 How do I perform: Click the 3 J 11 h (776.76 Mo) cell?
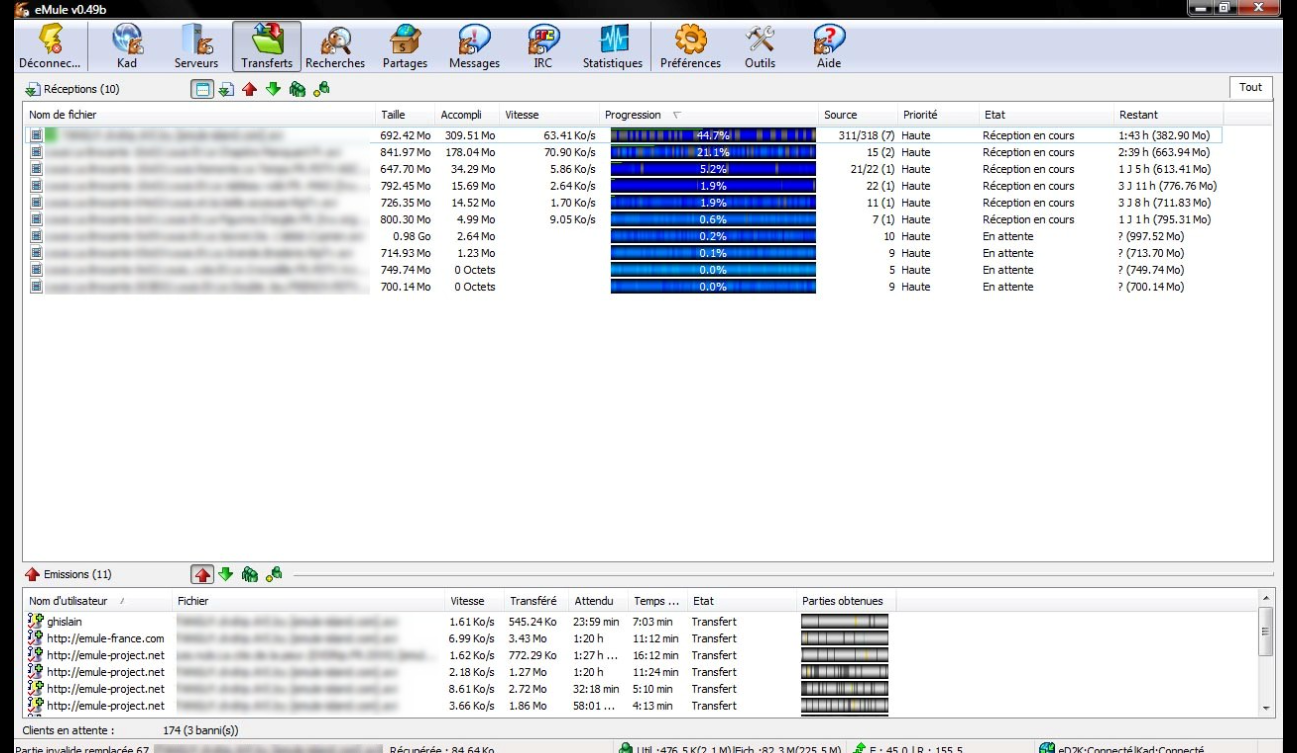[1167, 186]
